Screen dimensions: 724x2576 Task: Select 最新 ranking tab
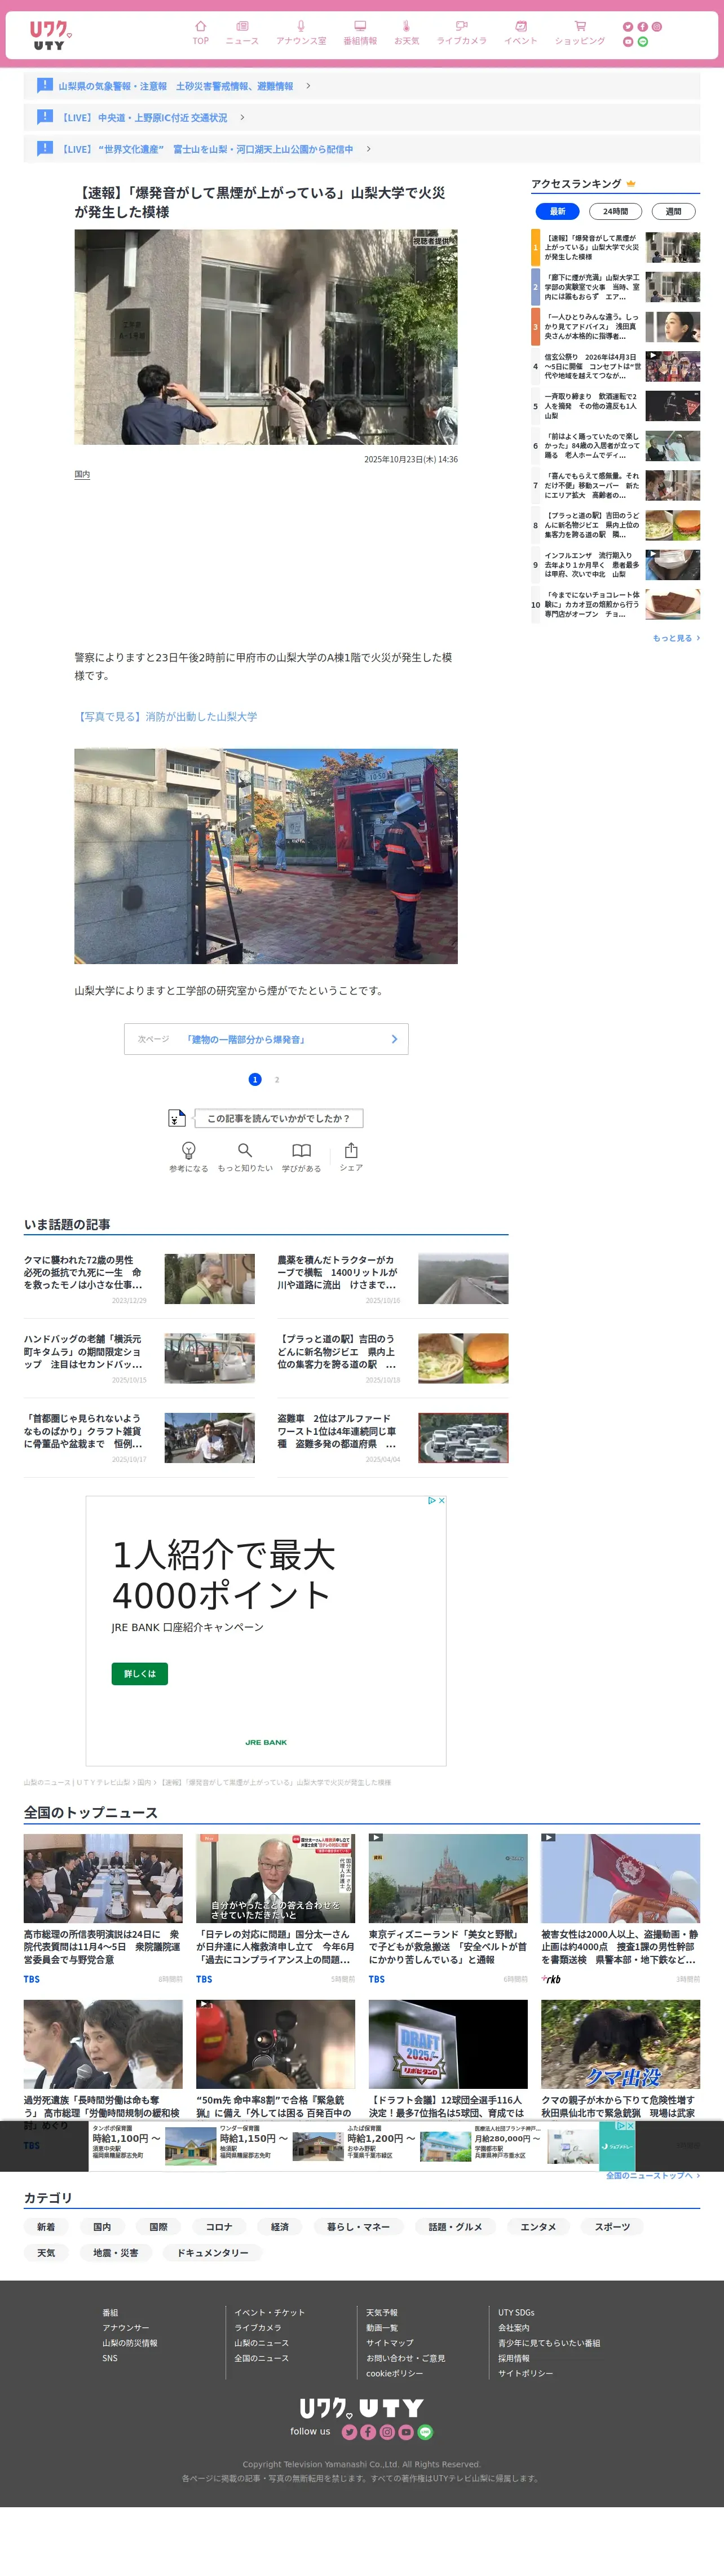coord(557,211)
